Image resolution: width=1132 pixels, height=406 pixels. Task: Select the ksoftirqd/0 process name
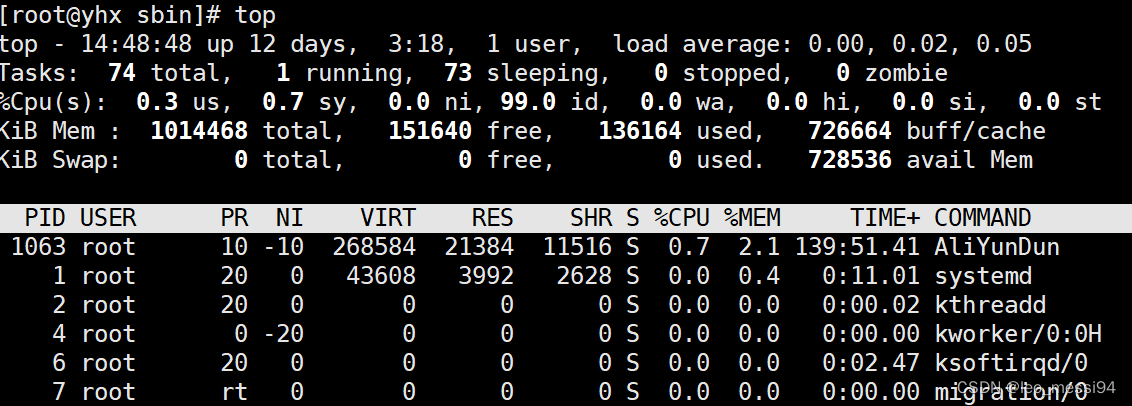tap(1011, 363)
